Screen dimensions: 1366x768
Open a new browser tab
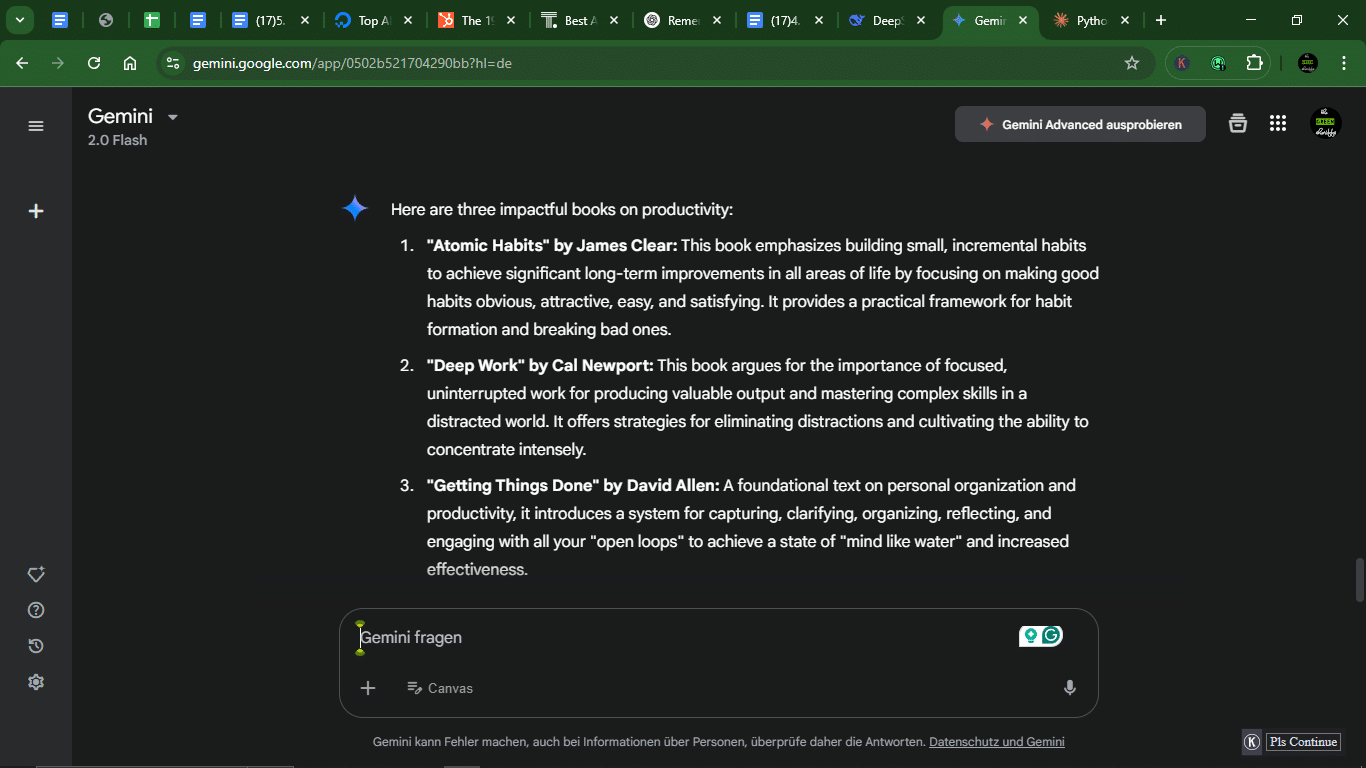(x=1160, y=20)
